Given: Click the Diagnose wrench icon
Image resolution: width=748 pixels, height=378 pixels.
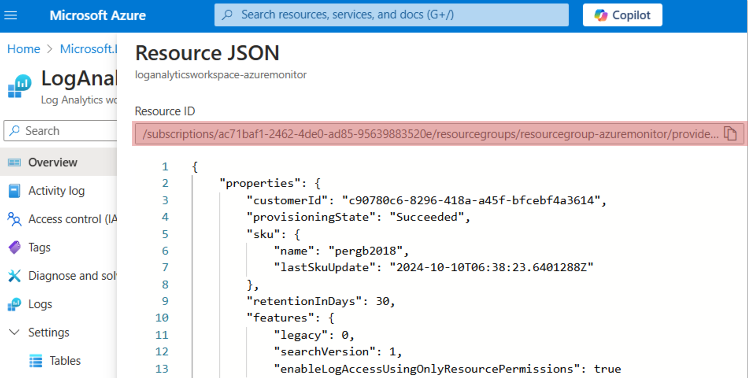Looking at the screenshot, I should pos(15,276).
